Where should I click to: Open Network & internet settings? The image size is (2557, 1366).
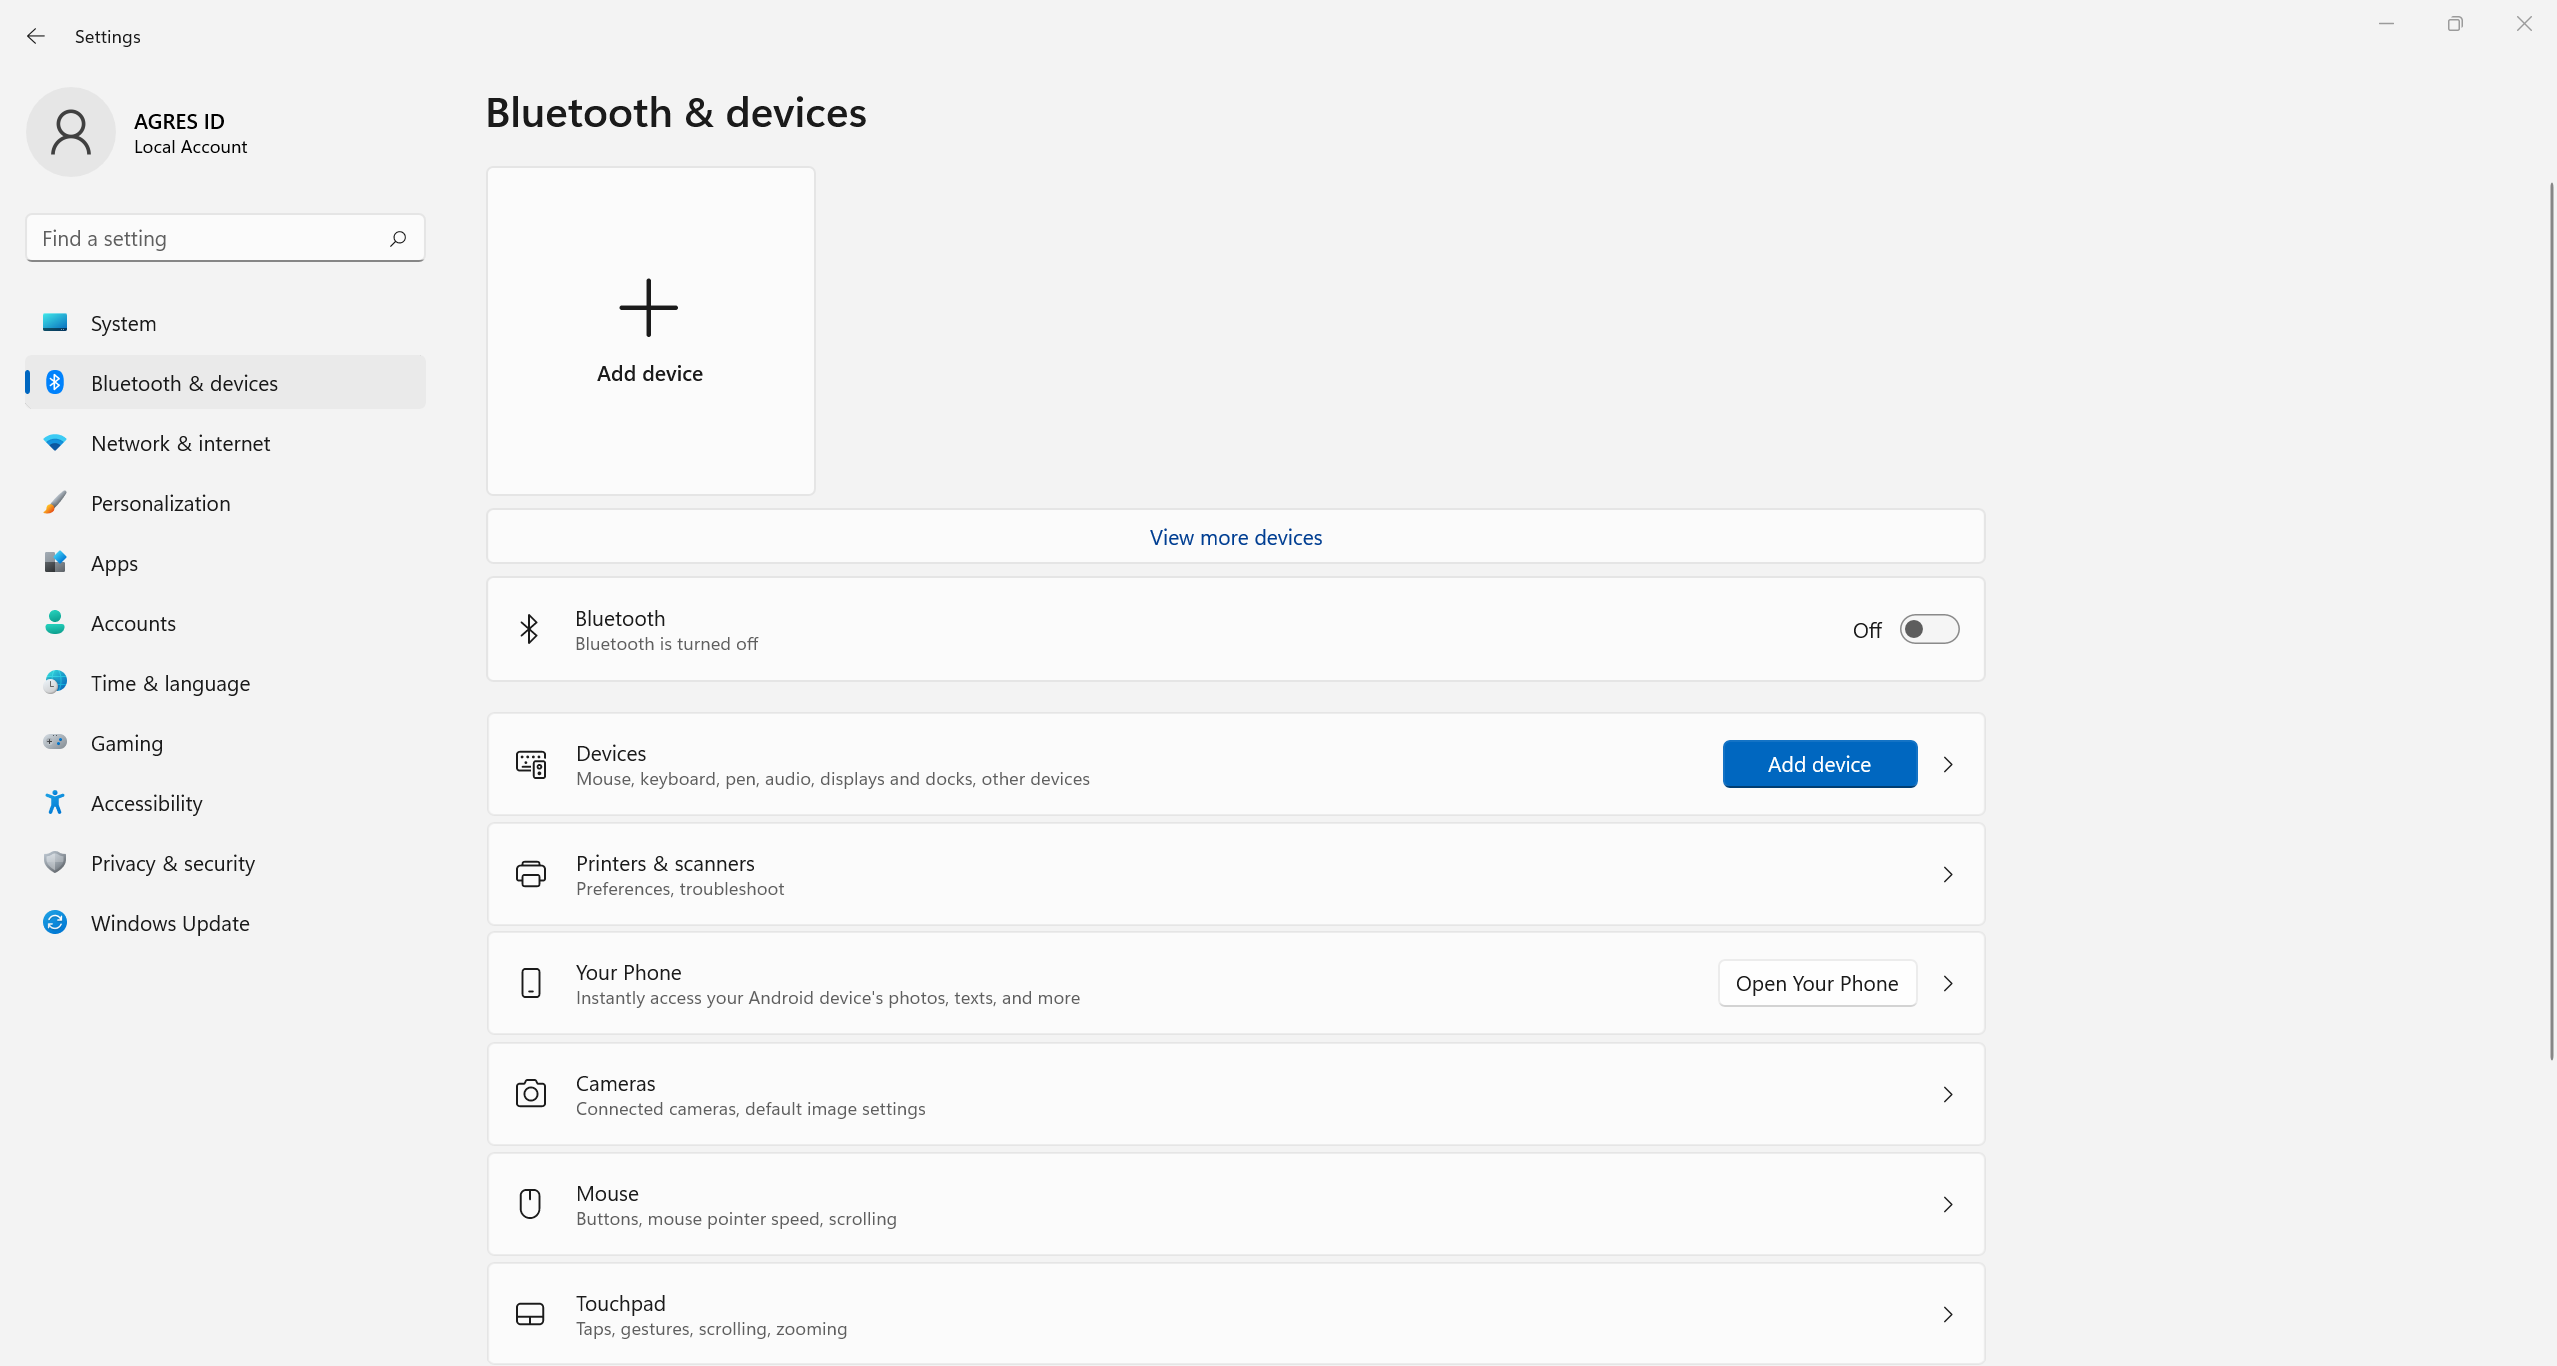180,444
